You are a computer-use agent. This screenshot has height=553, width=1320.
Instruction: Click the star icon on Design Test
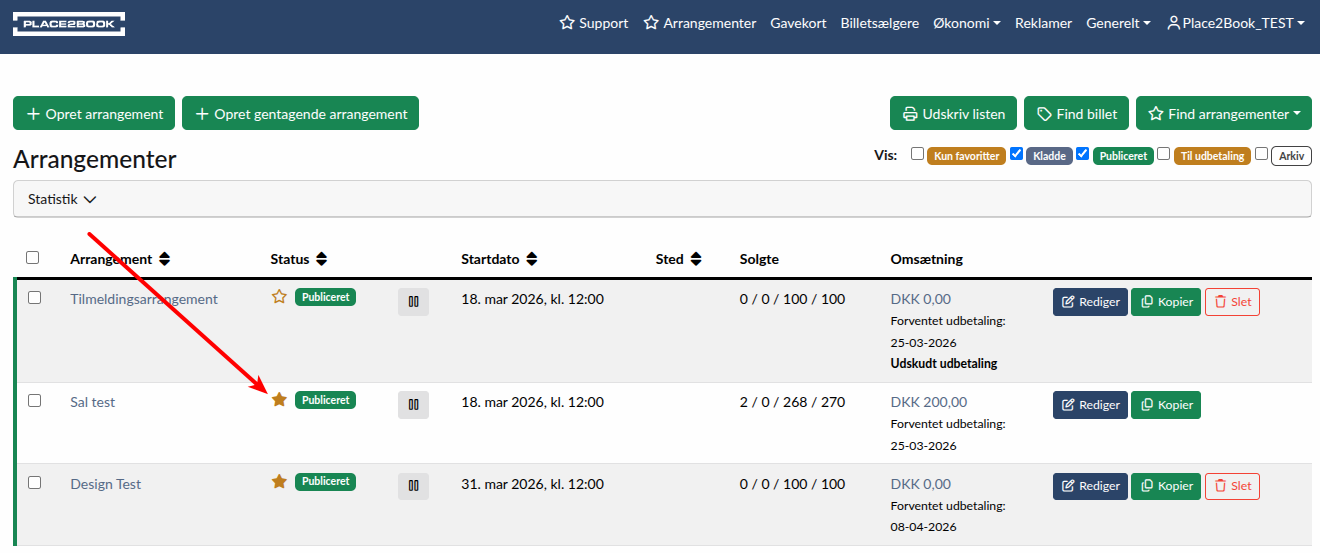pos(279,482)
